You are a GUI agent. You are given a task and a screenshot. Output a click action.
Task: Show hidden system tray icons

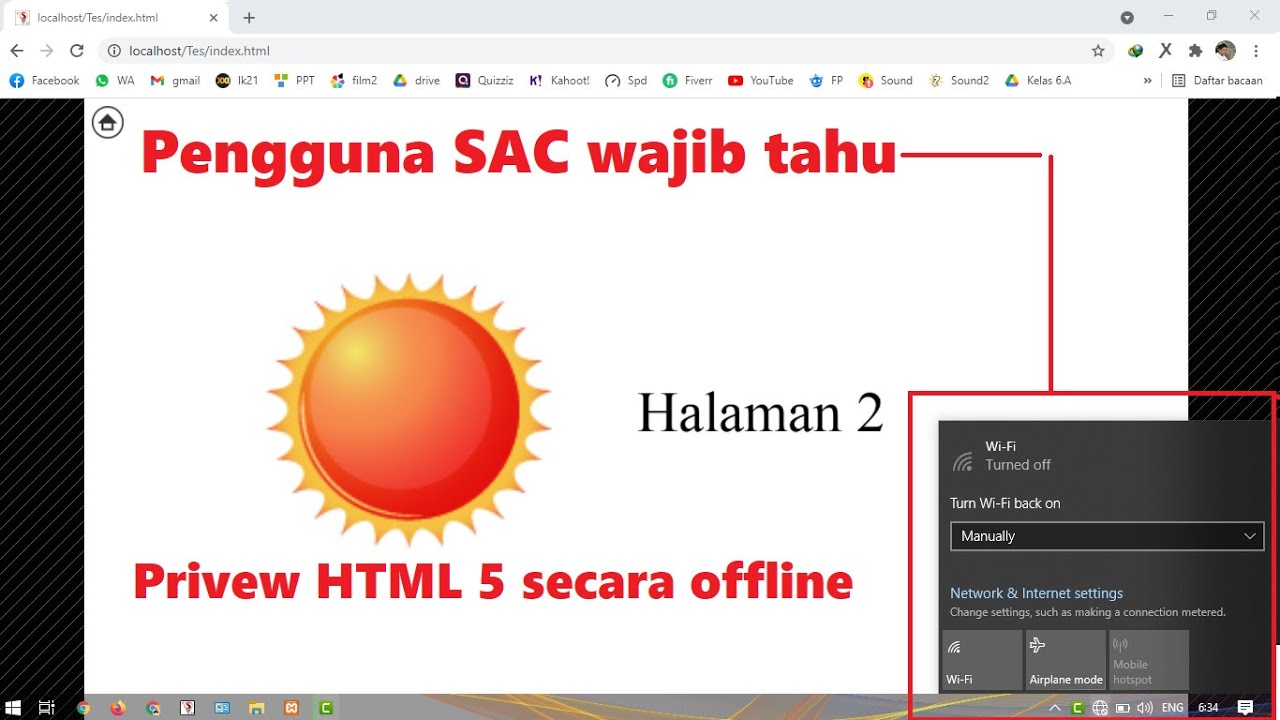pyautogui.click(x=1055, y=708)
